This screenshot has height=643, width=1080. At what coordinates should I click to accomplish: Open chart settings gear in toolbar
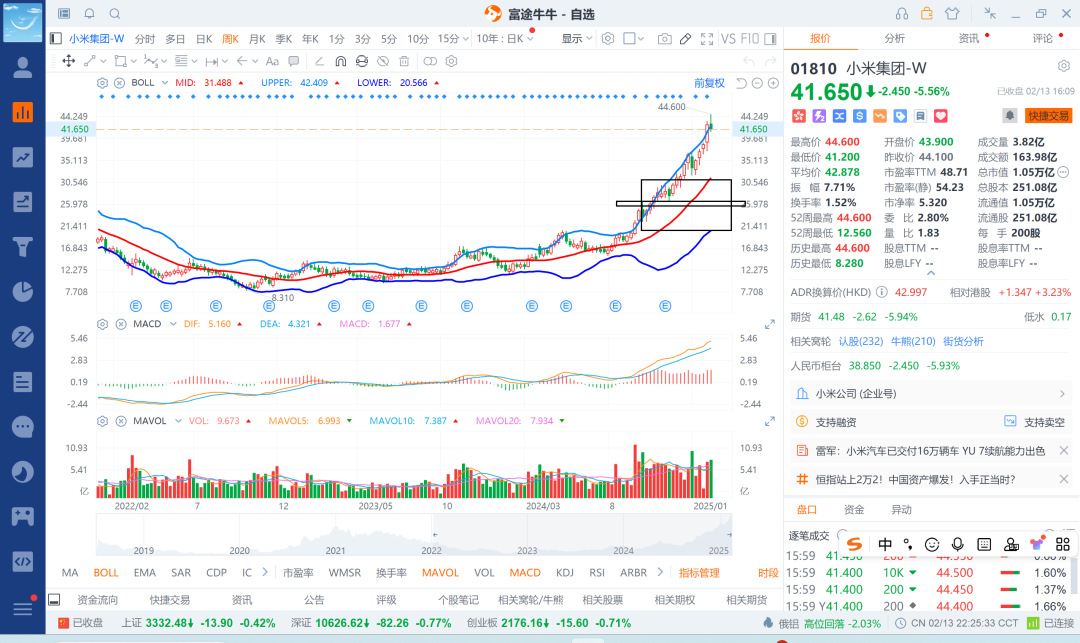pyautogui.click(x=608, y=39)
